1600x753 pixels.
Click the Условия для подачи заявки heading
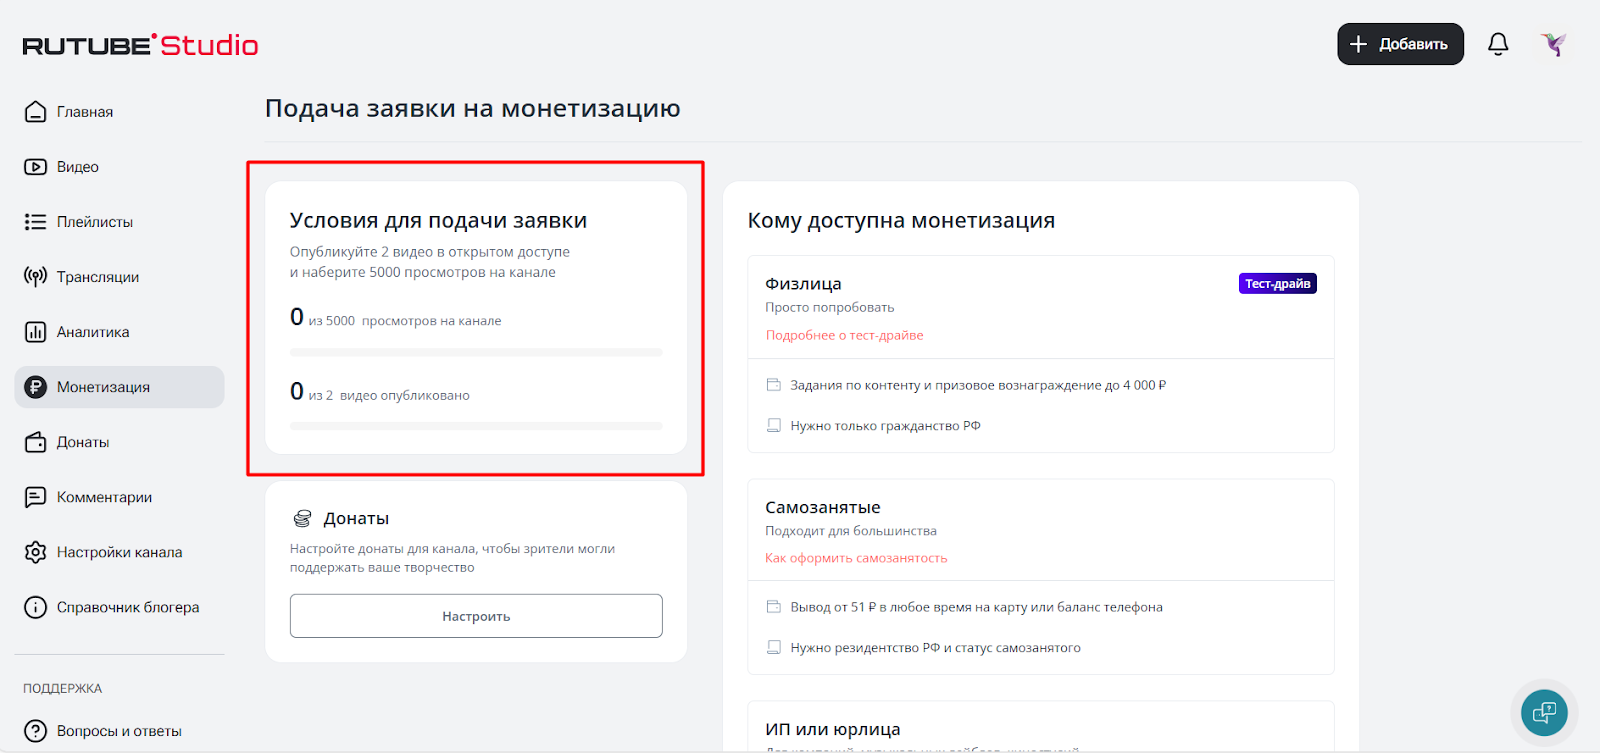coord(438,221)
